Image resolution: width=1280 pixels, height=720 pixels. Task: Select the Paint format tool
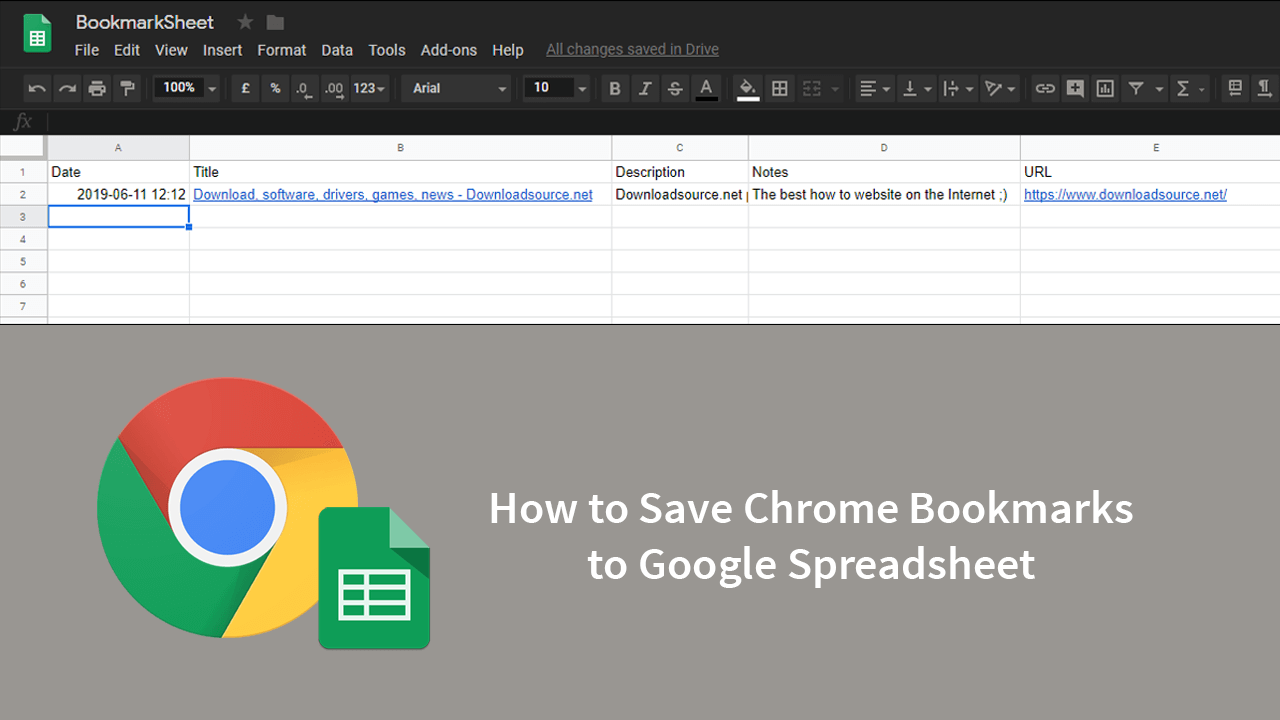click(126, 88)
